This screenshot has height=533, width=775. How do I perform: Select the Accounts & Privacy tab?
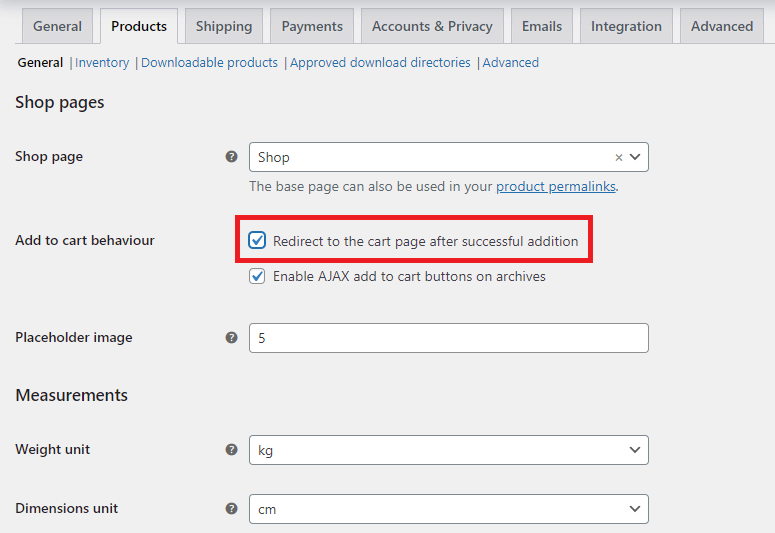point(432,26)
